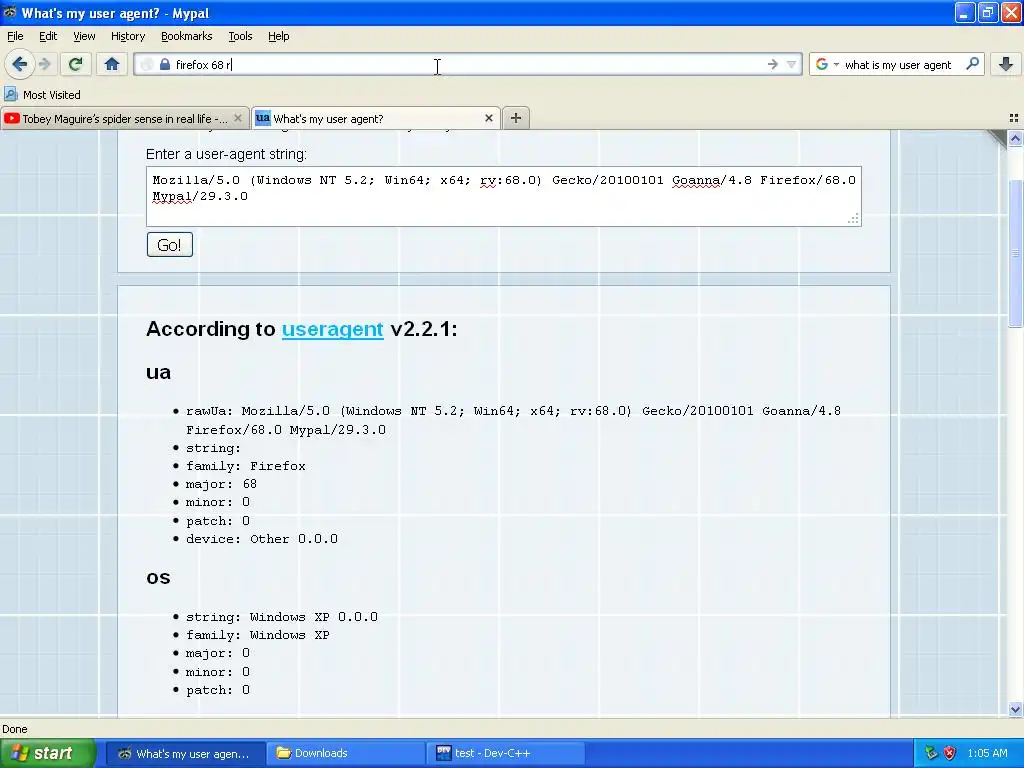This screenshot has width=1024, height=768.
Task: Click the Mypal raccoon icon in title bar
Action: 9,12
